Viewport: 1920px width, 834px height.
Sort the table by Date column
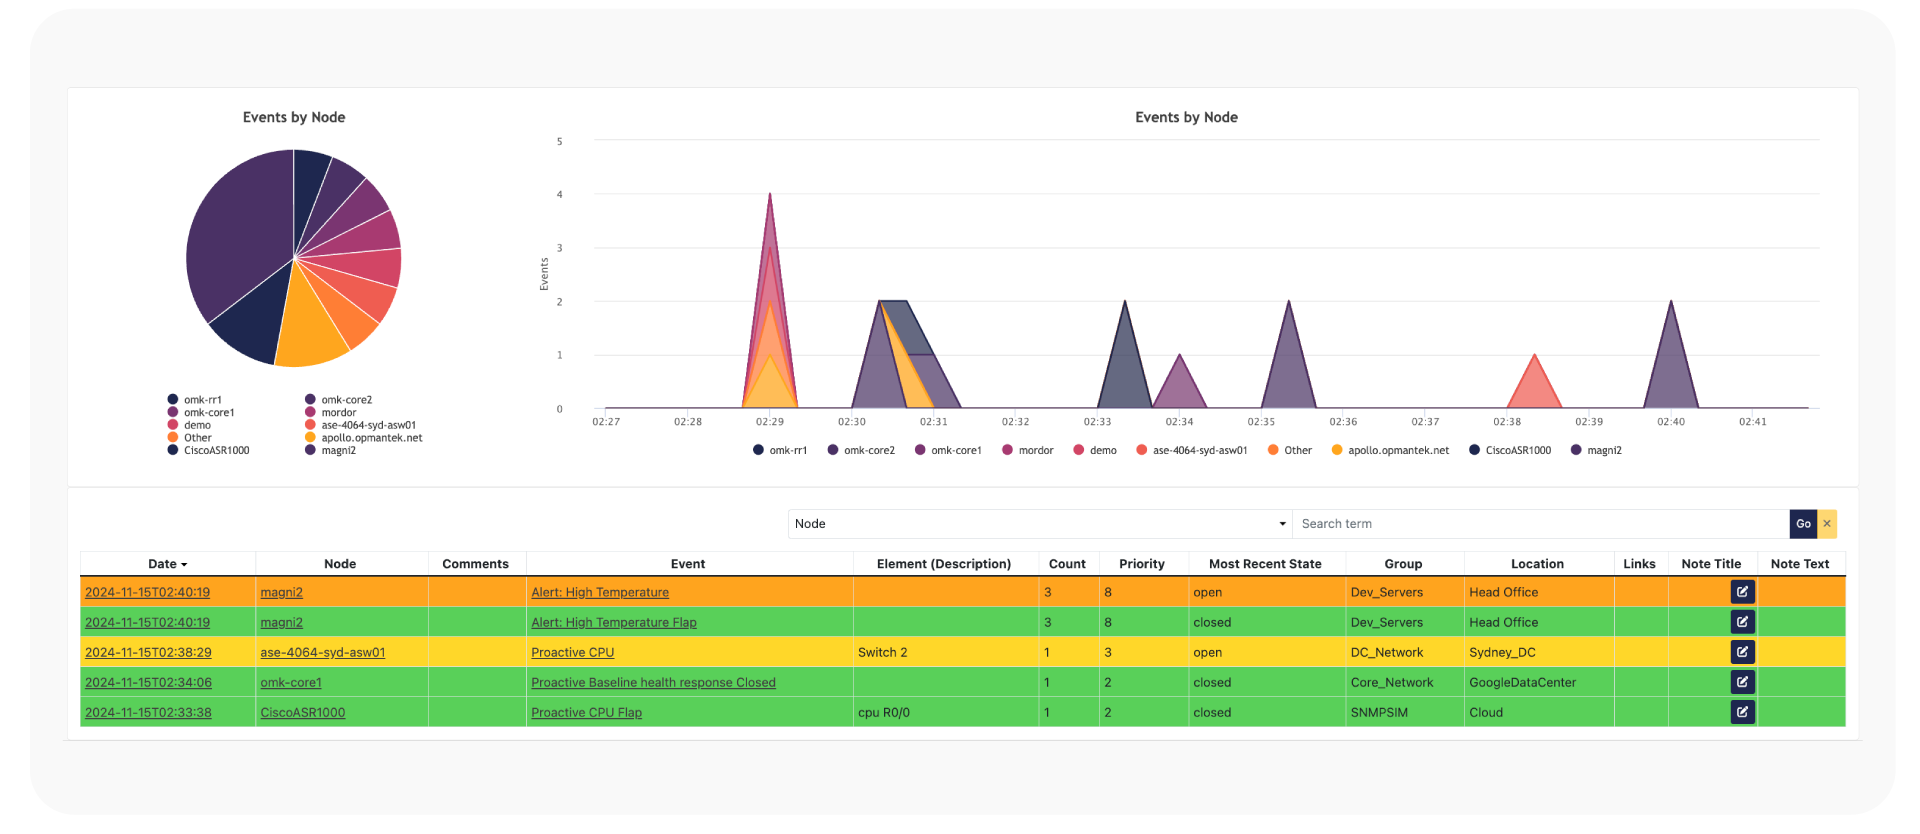(167, 564)
